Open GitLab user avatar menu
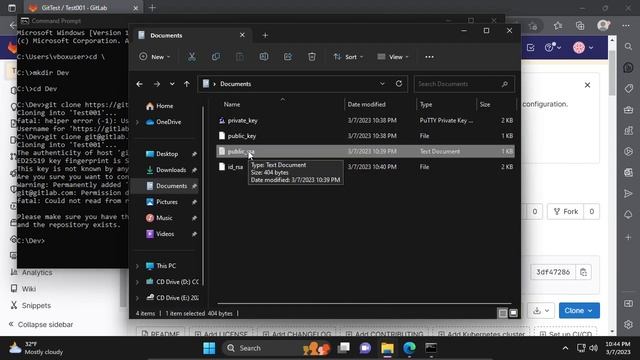This screenshot has height=360, width=640. pyautogui.click(x=582, y=47)
